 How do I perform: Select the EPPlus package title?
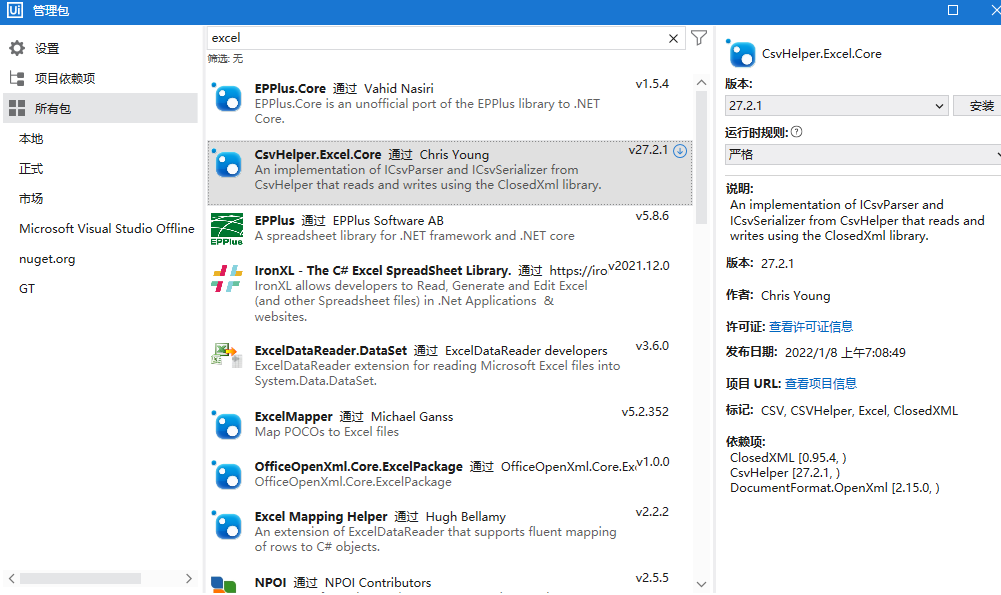pyautogui.click(x=275, y=220)
